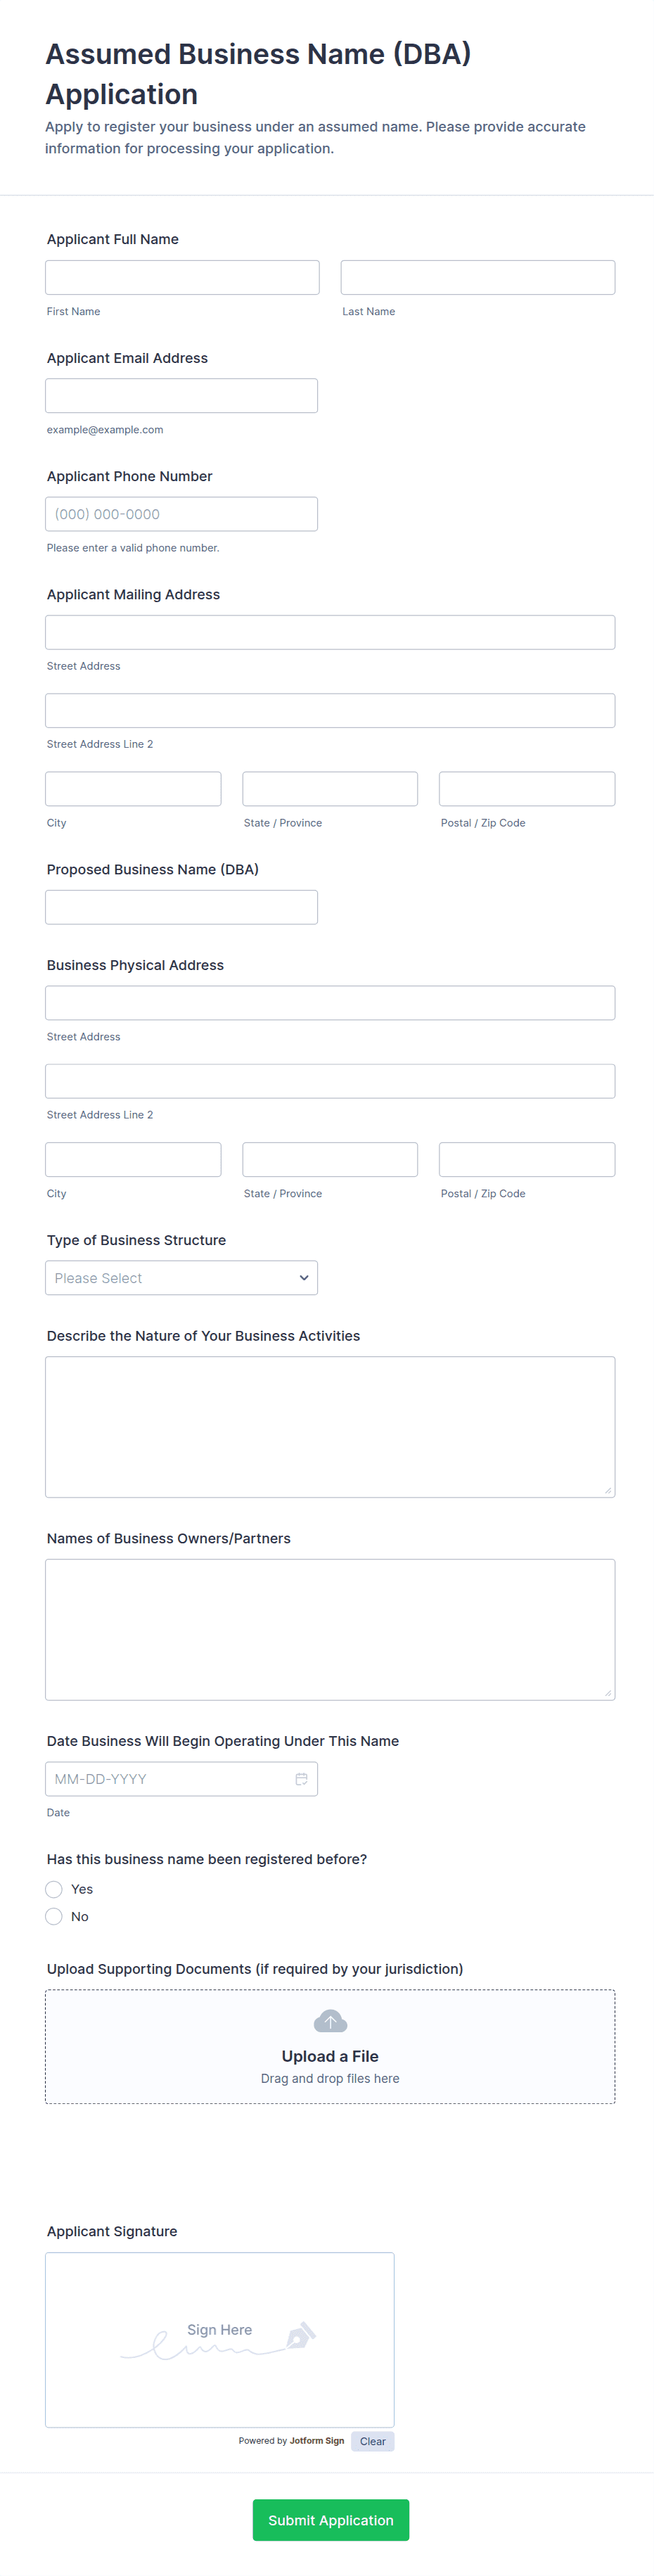Focus the Proposed Business Name (DBA) field

(181, 907)
